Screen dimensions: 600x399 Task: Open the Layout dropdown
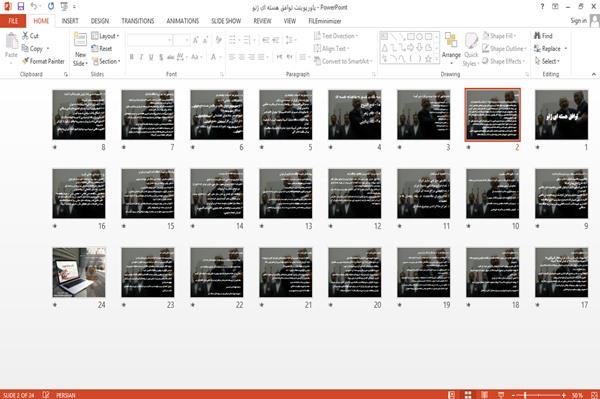105,36
